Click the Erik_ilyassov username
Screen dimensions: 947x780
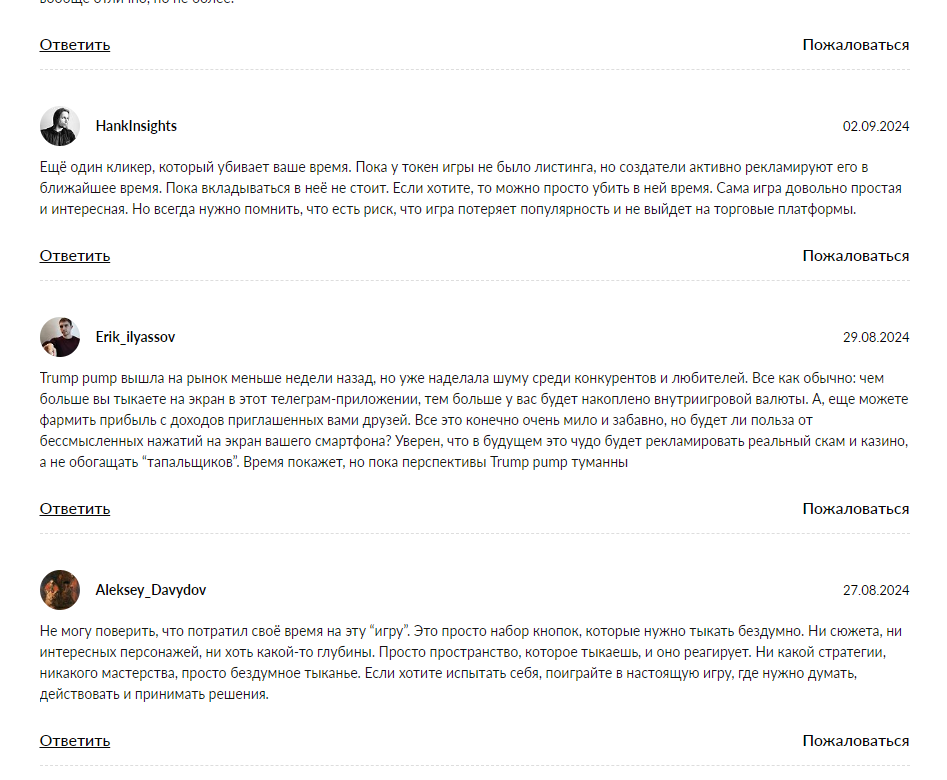coord(135,337)
